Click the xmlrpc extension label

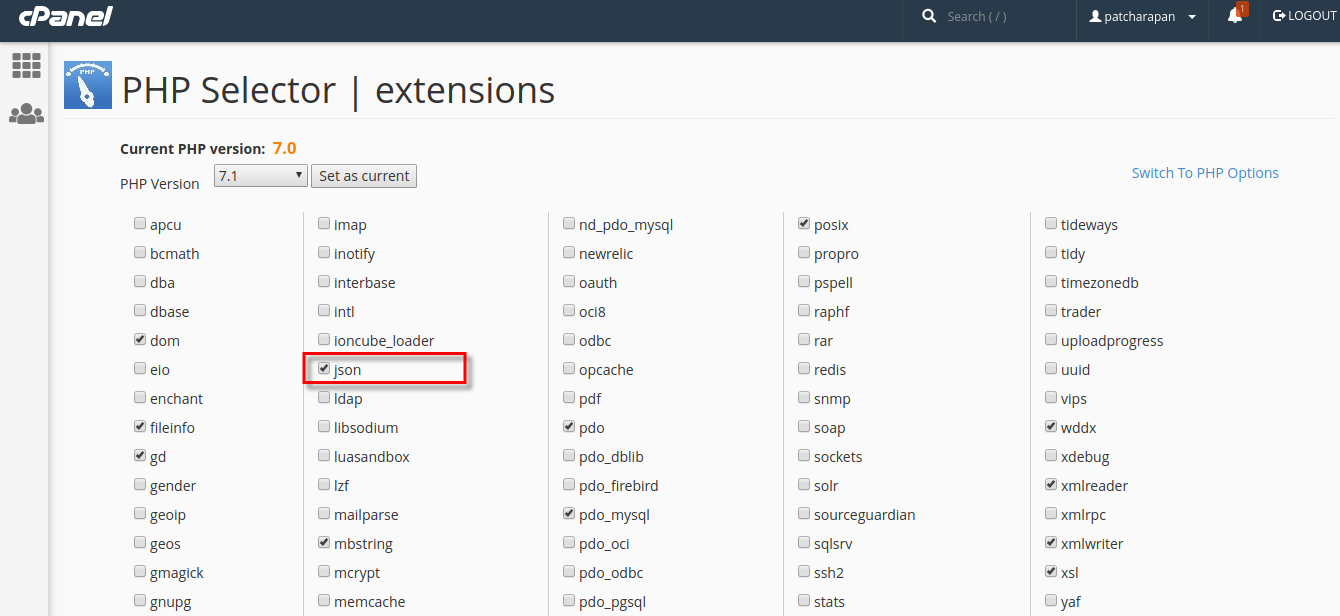coord(1083,516)
